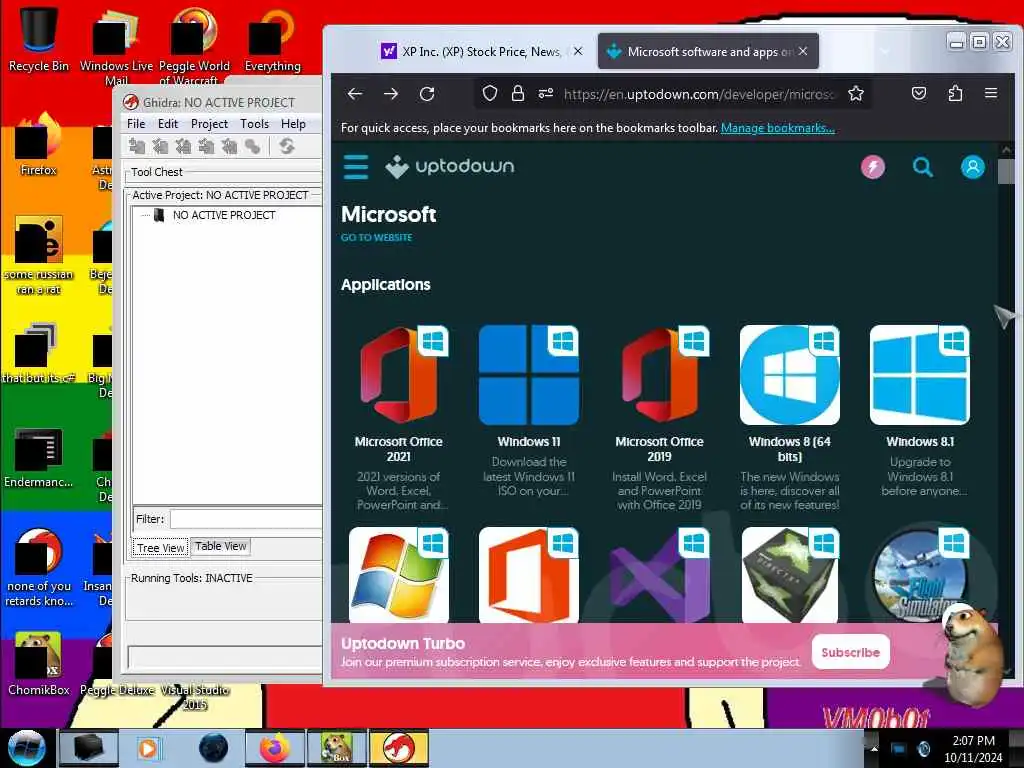Image resolution: width=1024 pixels, height=768 pixels.
Task: Click Ghidra chain-link toolbar icon
Action: pos(253,146)
